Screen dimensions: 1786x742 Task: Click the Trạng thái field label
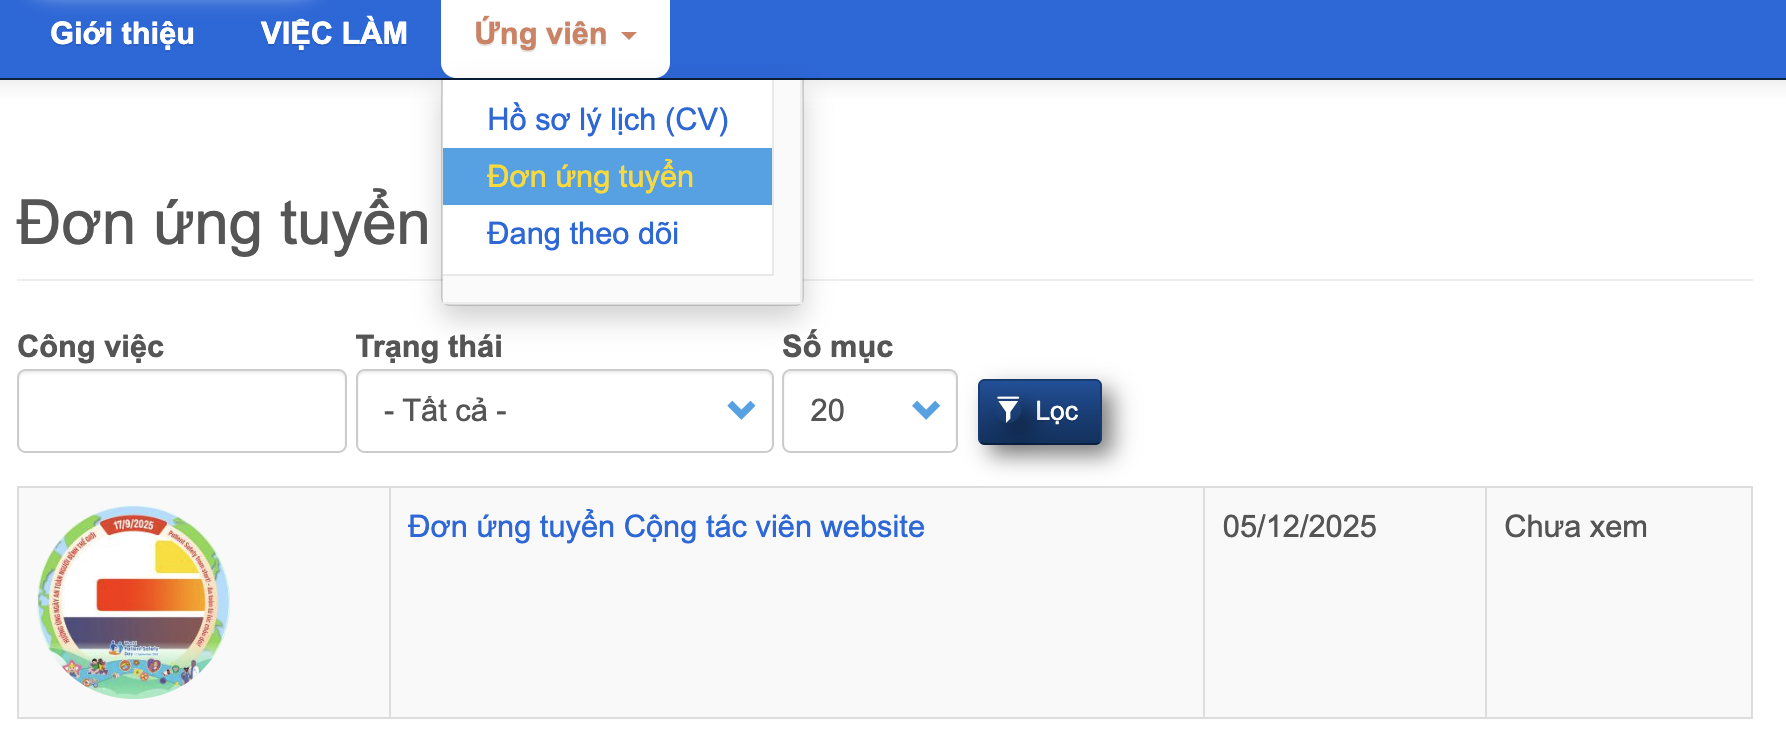point(429,347)
